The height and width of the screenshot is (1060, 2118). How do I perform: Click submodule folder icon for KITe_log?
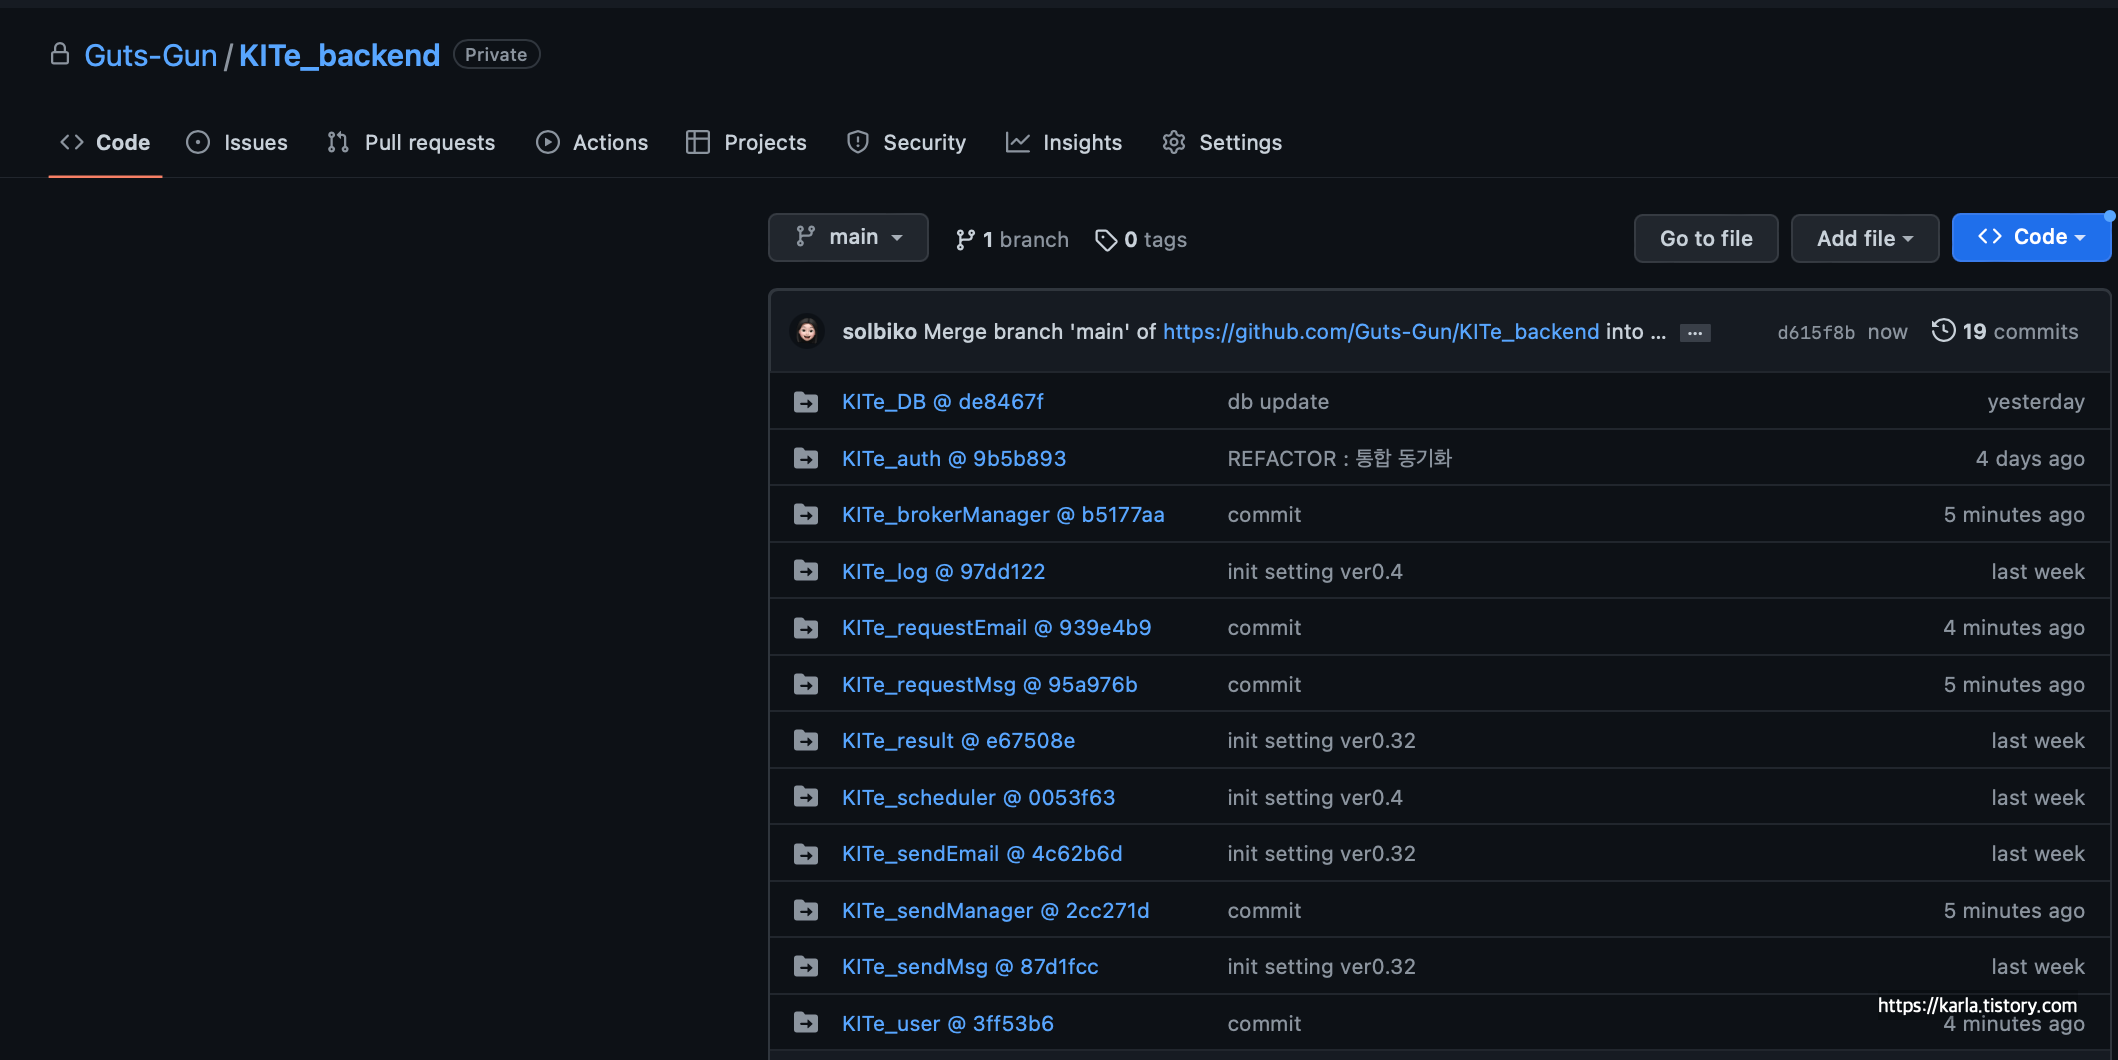point(806,571)
